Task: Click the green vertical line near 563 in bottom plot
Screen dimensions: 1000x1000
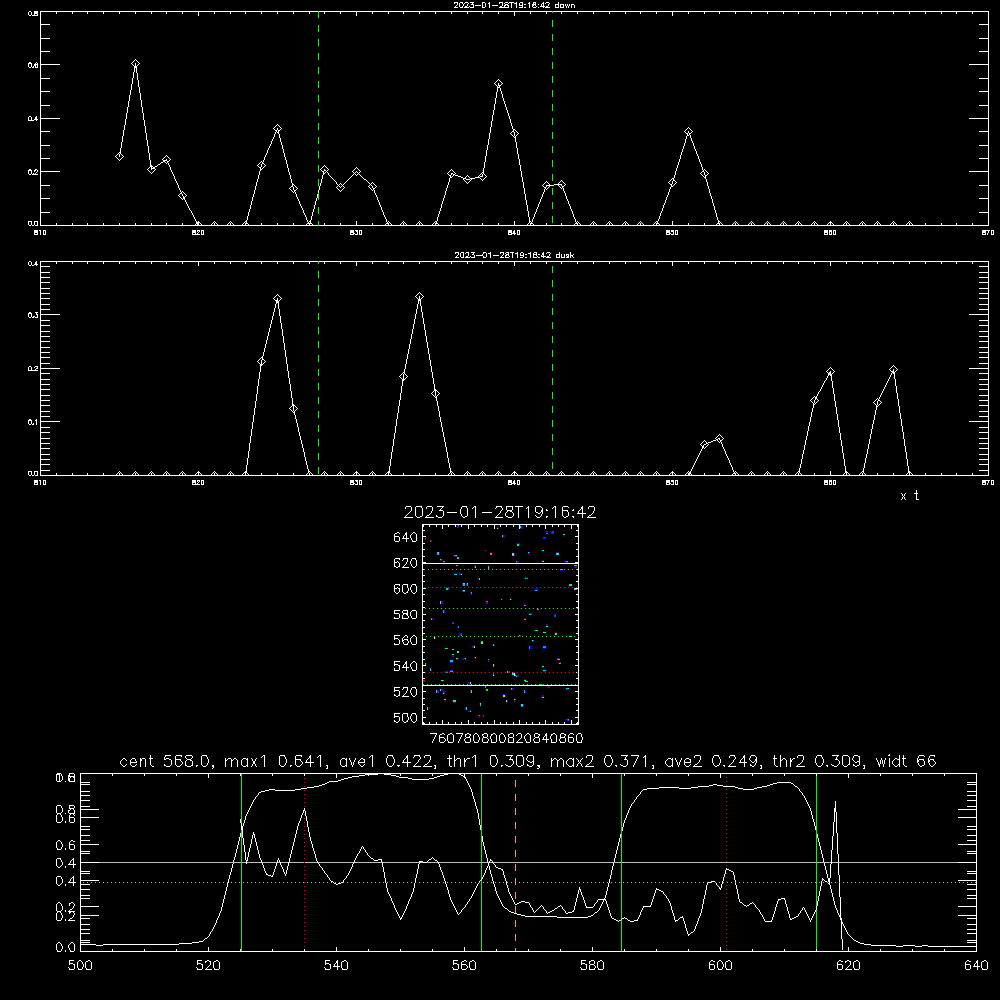Action: pos(482,861)
